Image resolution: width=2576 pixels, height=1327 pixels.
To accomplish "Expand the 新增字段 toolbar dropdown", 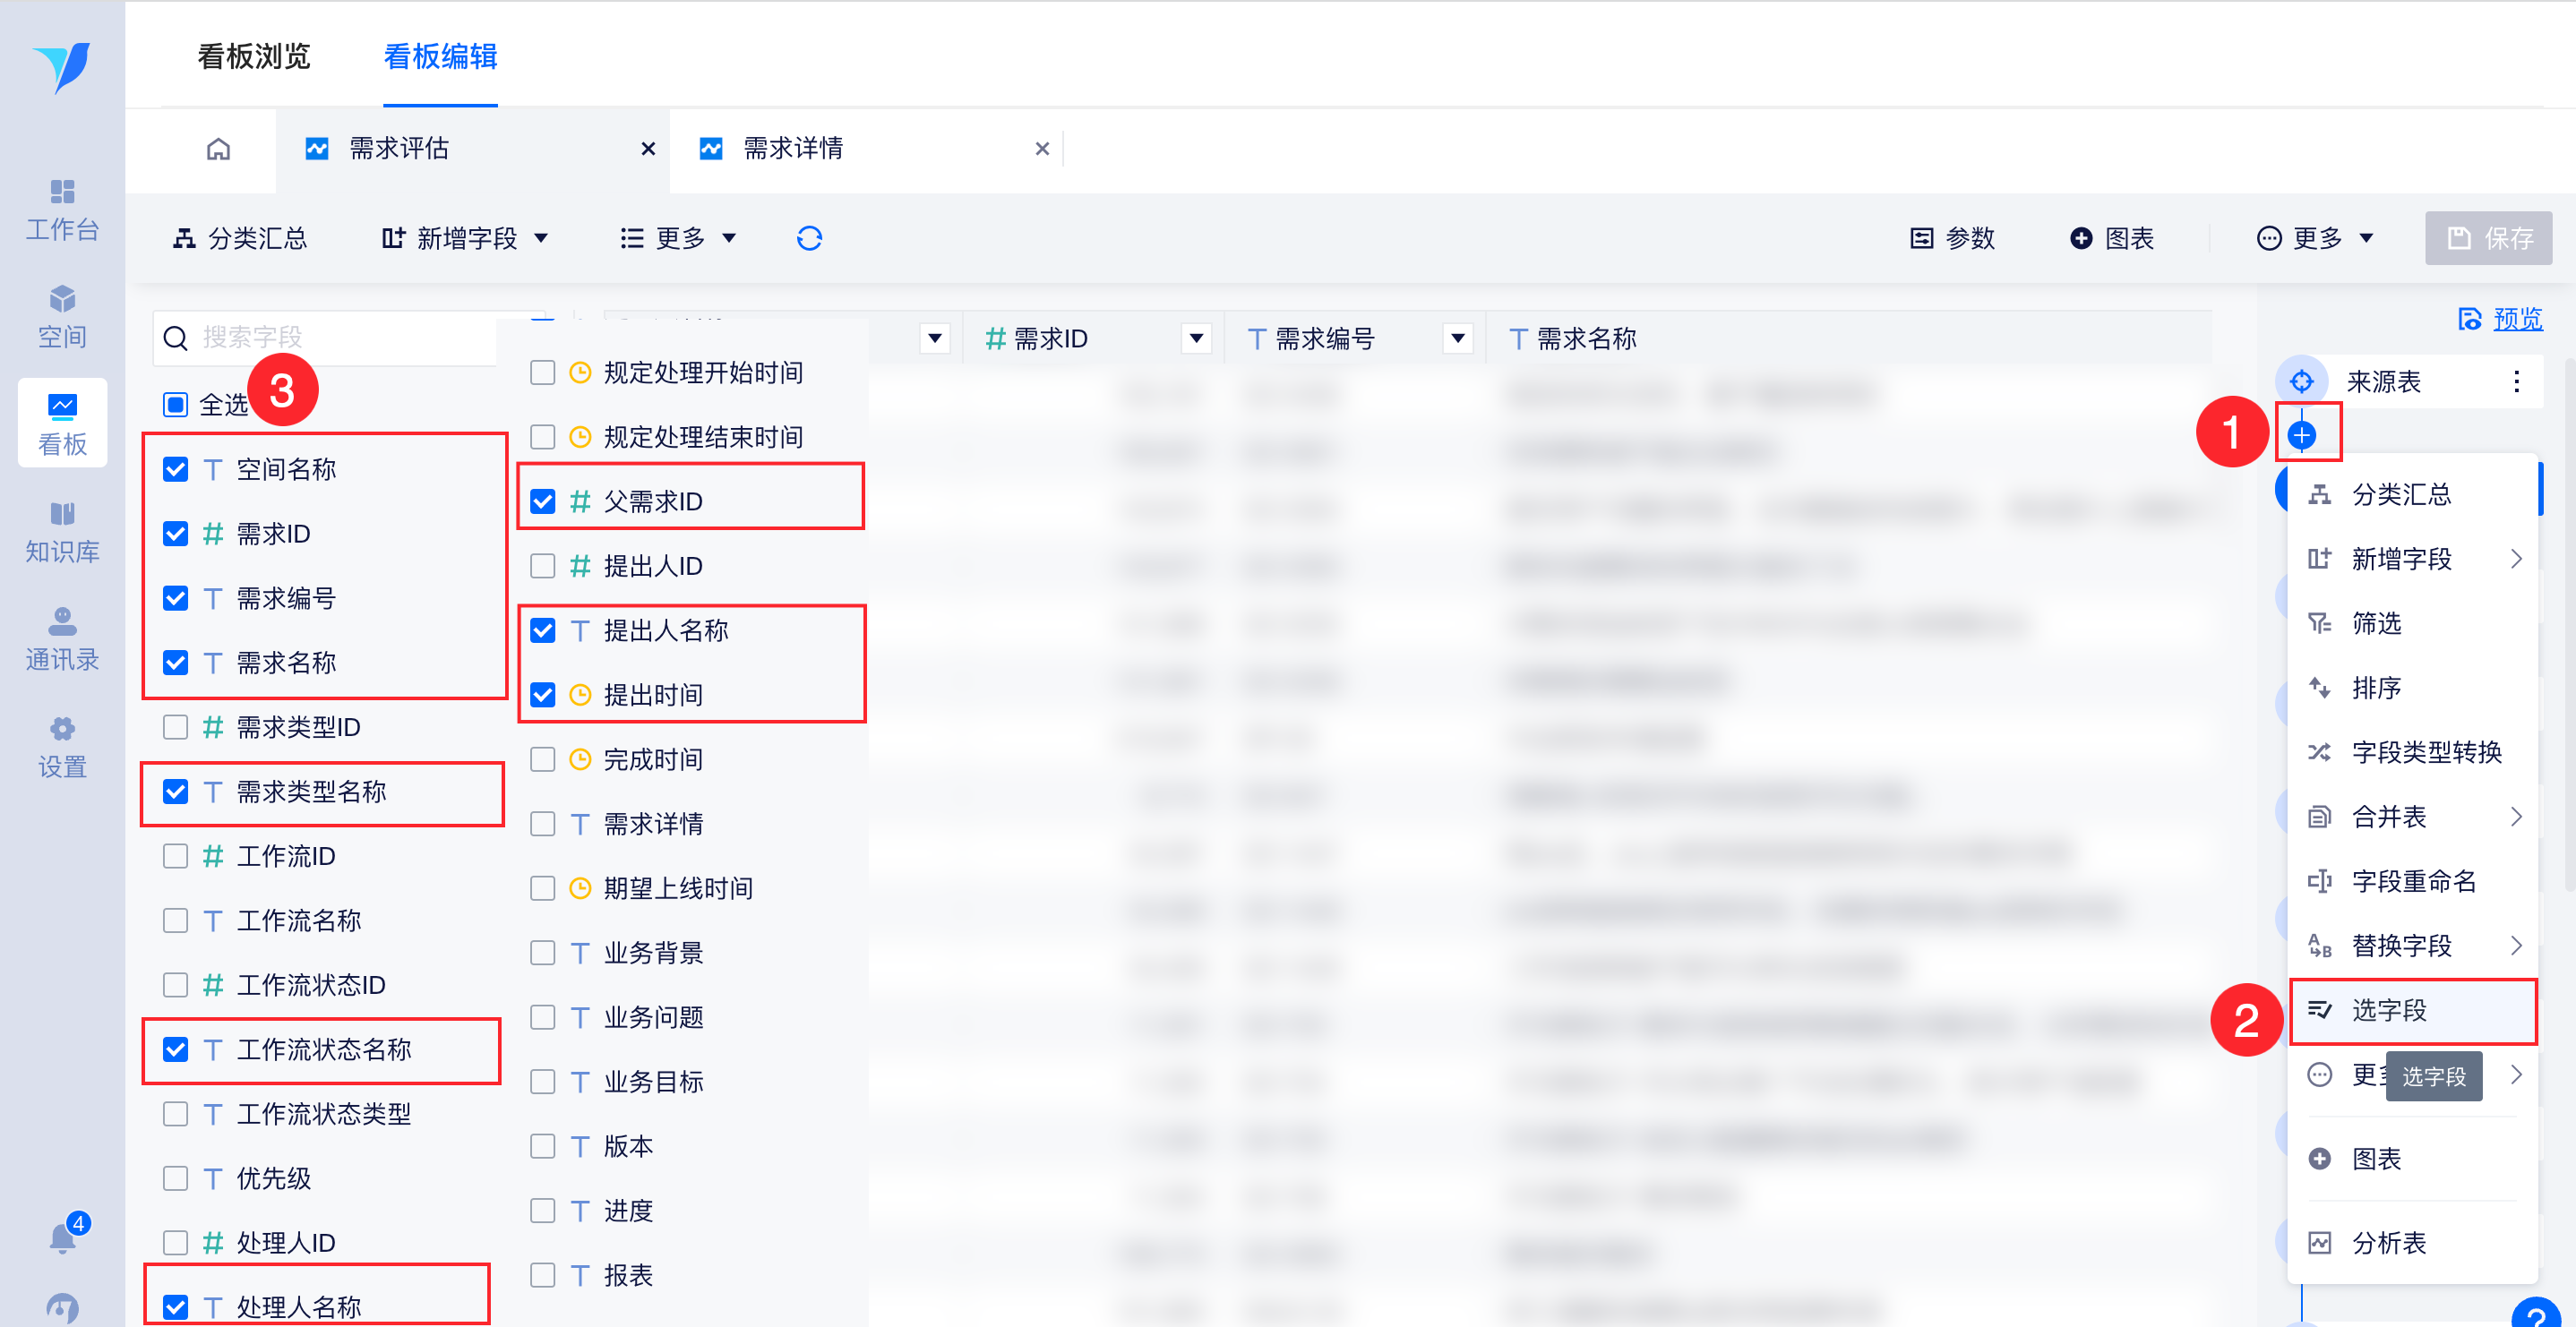I will click(466, 238).
